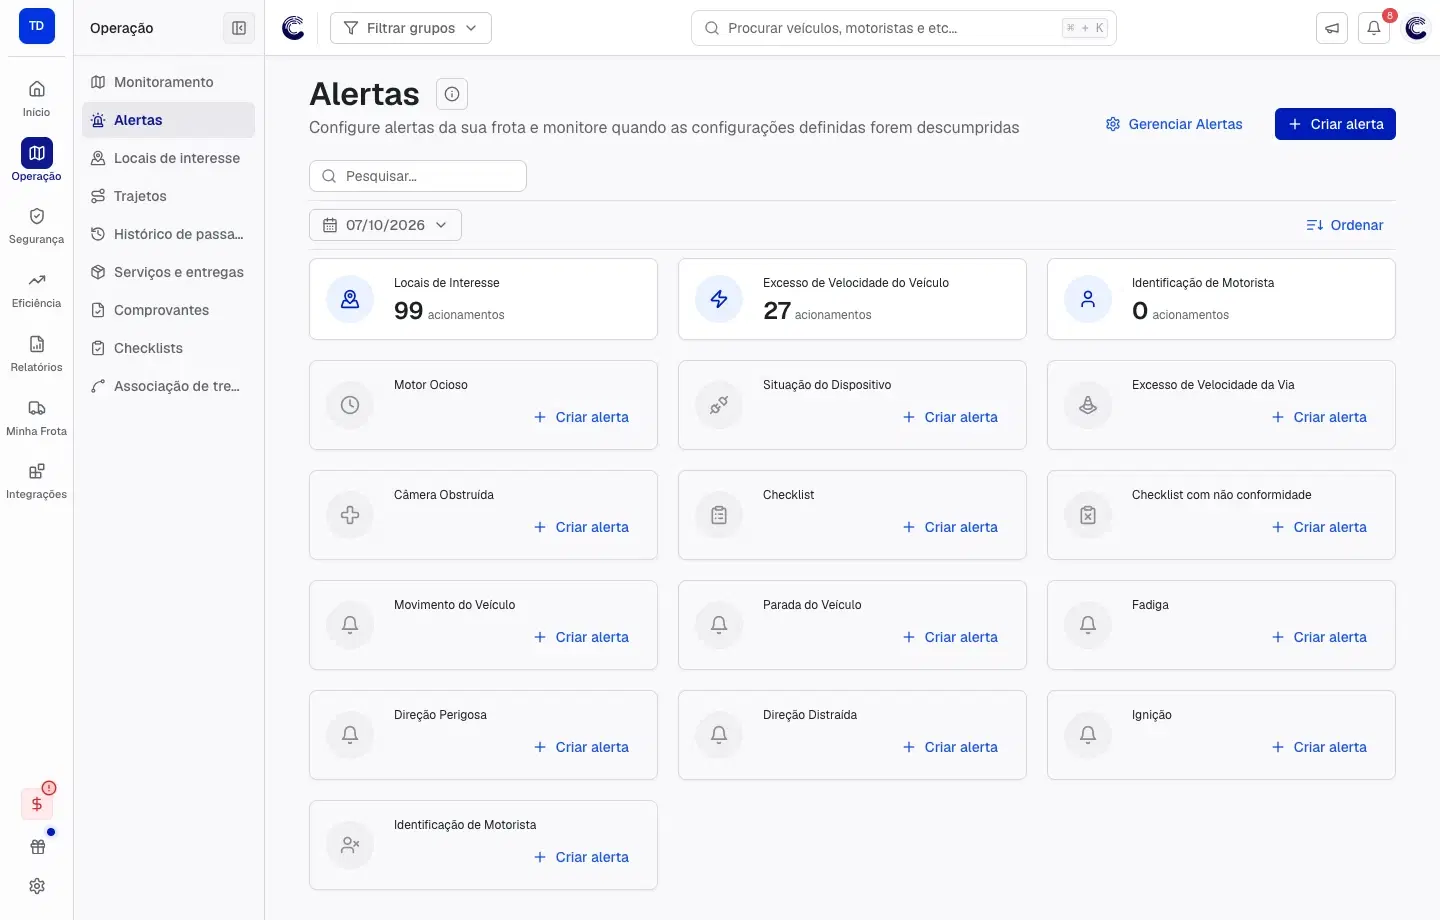Screen dimensions: 1440x920
Task: Open the announcements megaphone icon
Action: coord(1332,28)
